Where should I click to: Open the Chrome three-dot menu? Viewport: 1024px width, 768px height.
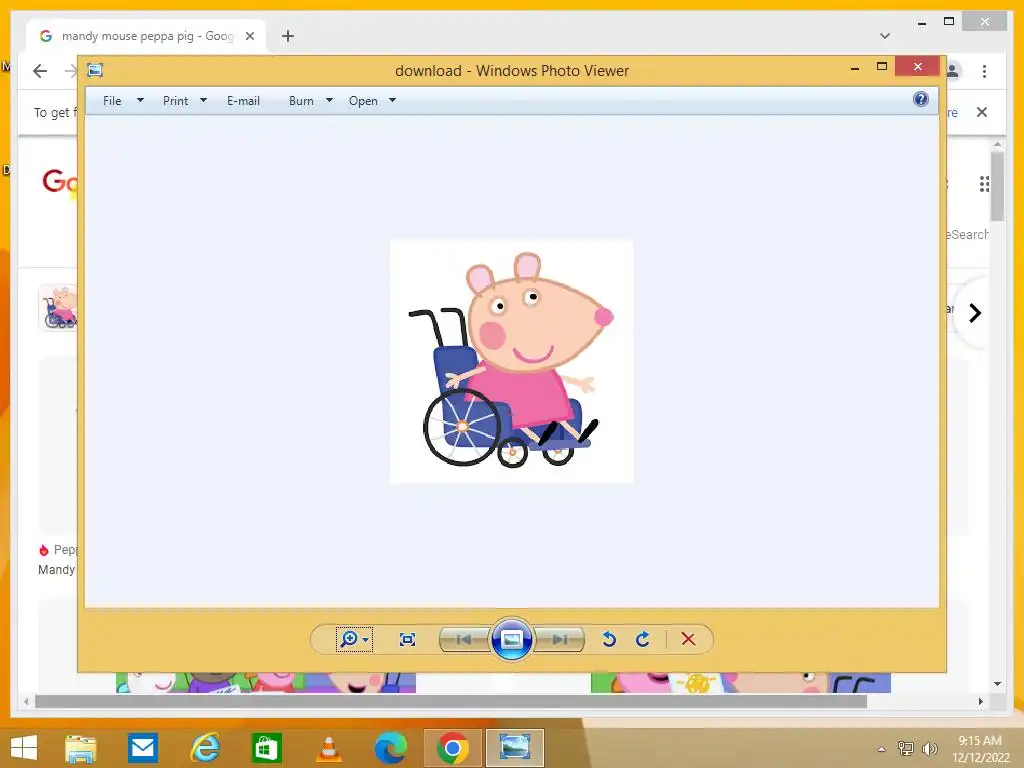point(984,71)
